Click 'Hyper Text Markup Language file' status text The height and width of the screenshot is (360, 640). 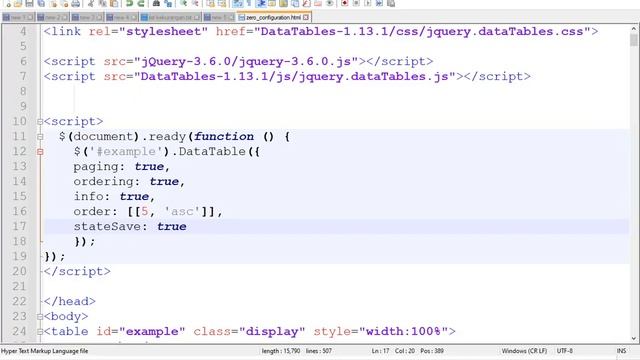[44, 351]
